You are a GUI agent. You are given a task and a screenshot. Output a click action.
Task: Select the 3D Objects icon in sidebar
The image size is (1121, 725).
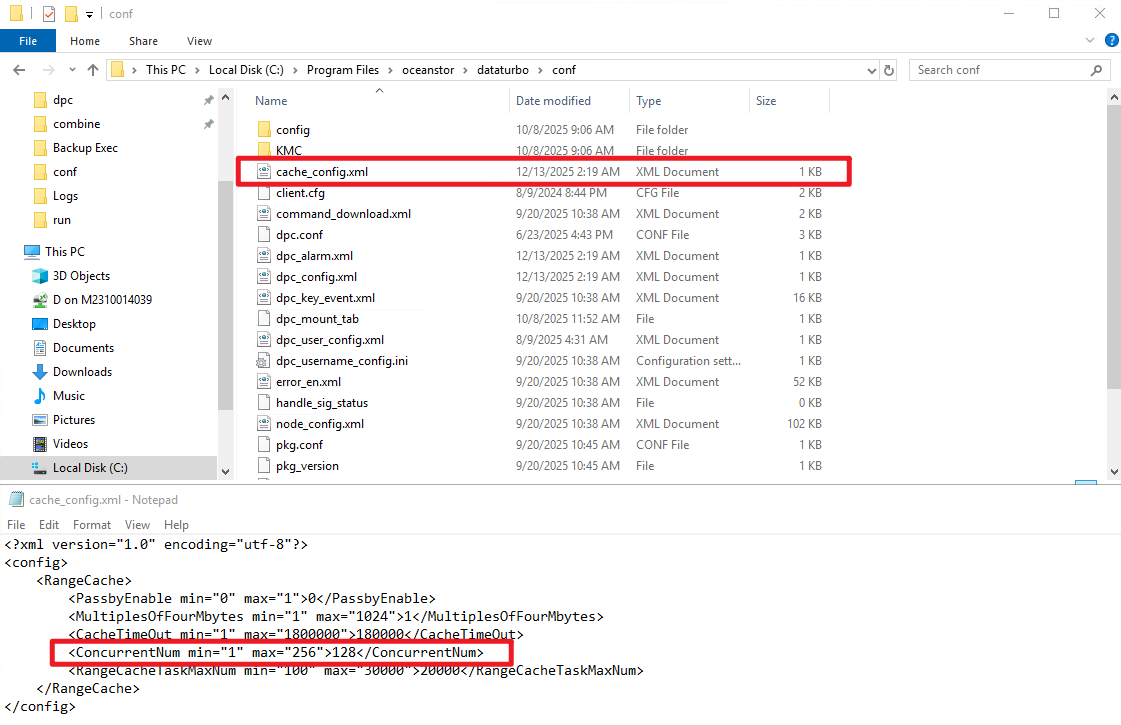pos(40,276)
